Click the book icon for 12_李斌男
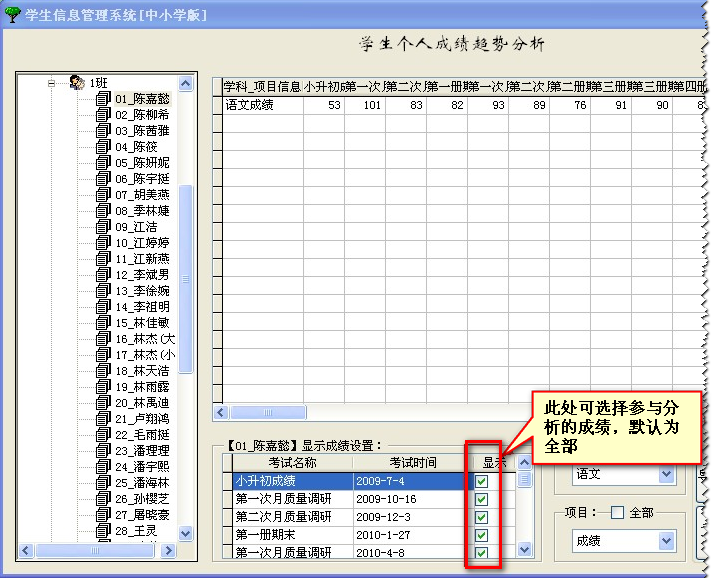The image size is (718, 578). click(103, 274)
